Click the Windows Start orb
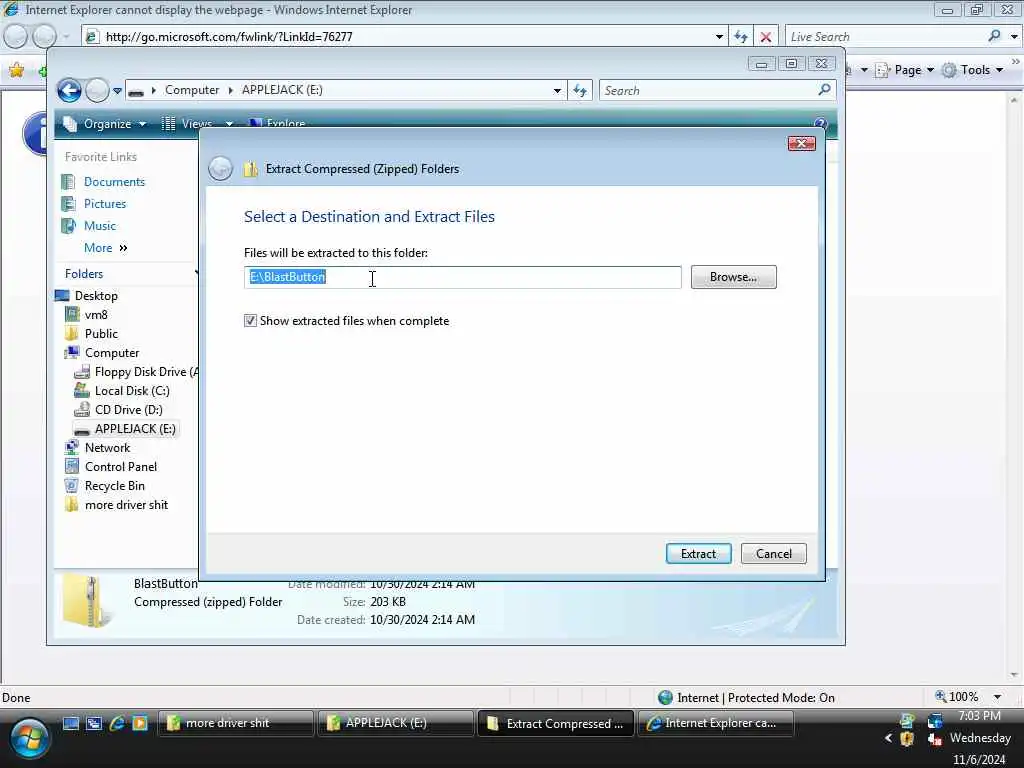Viewport: 1024px width, 768px height. point(29,739)
